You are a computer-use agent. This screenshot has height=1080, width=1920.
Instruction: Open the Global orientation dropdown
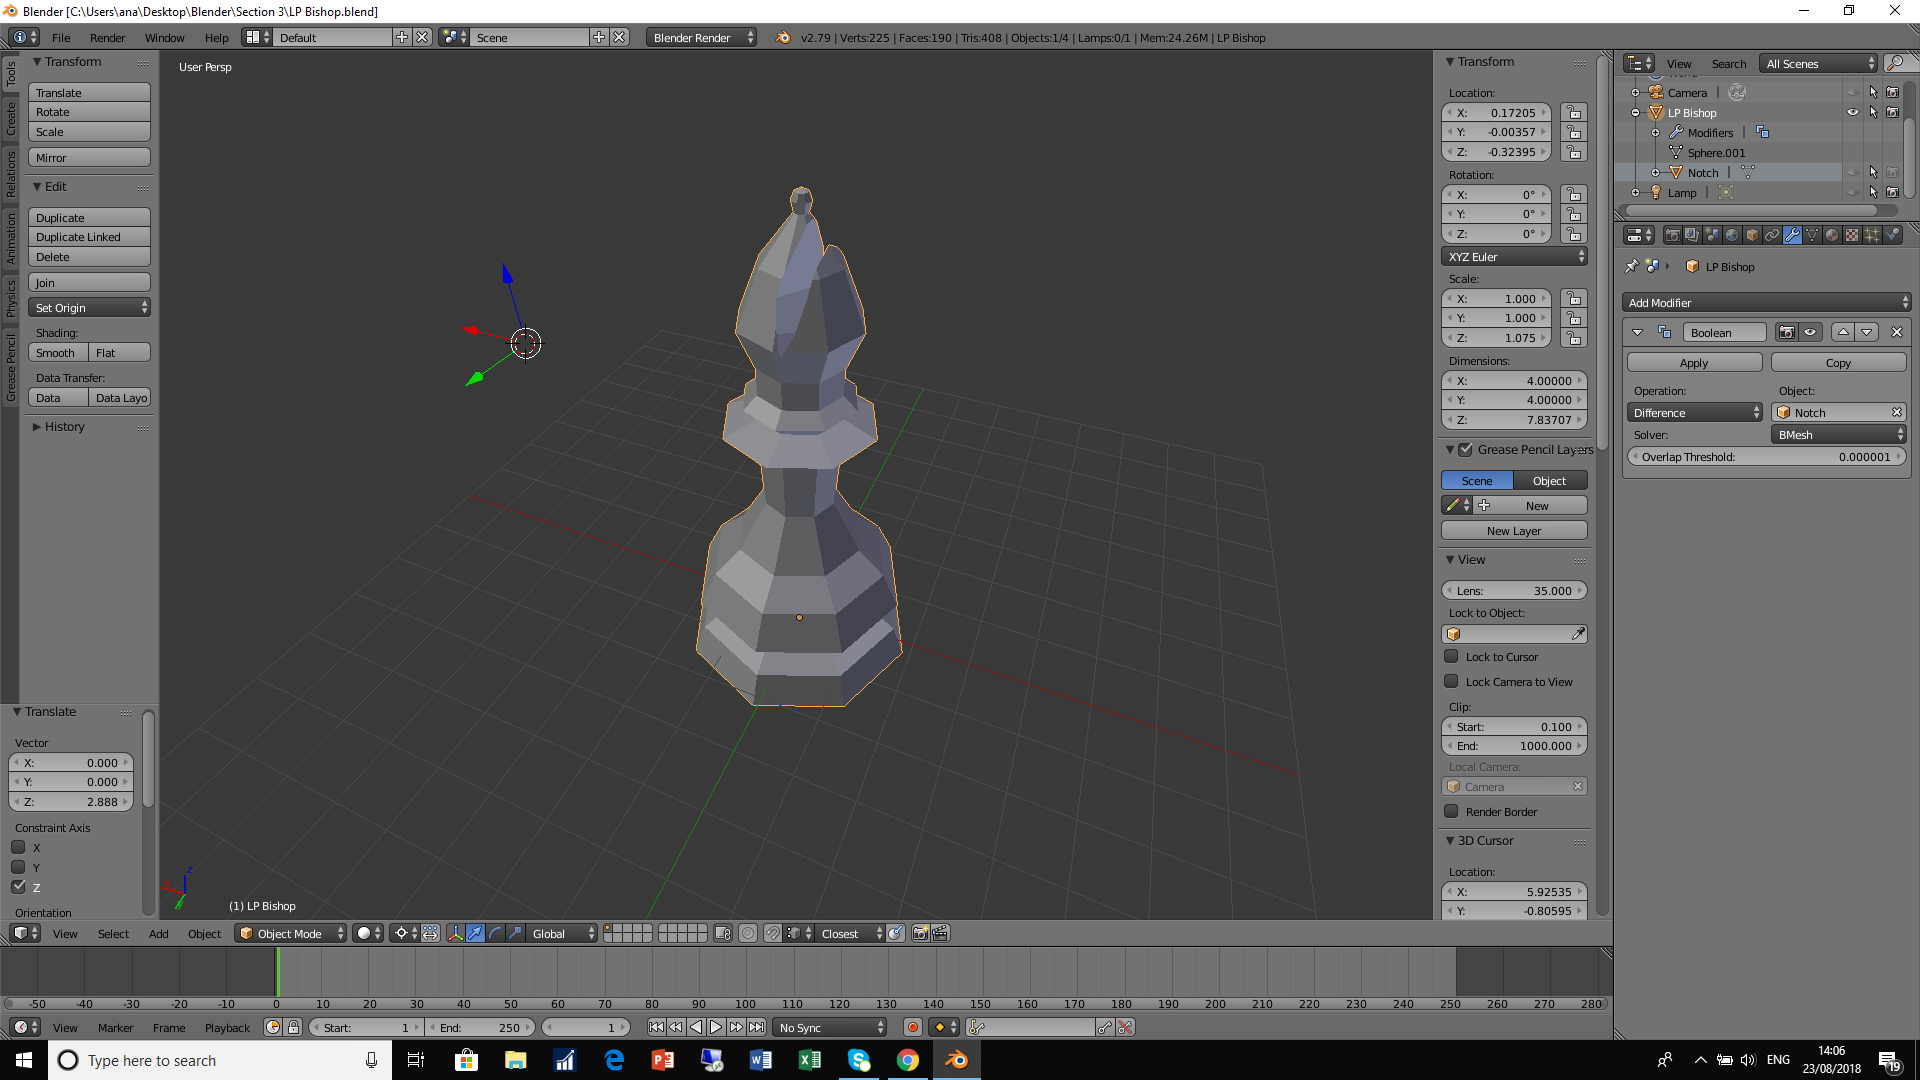coord(562,933)
